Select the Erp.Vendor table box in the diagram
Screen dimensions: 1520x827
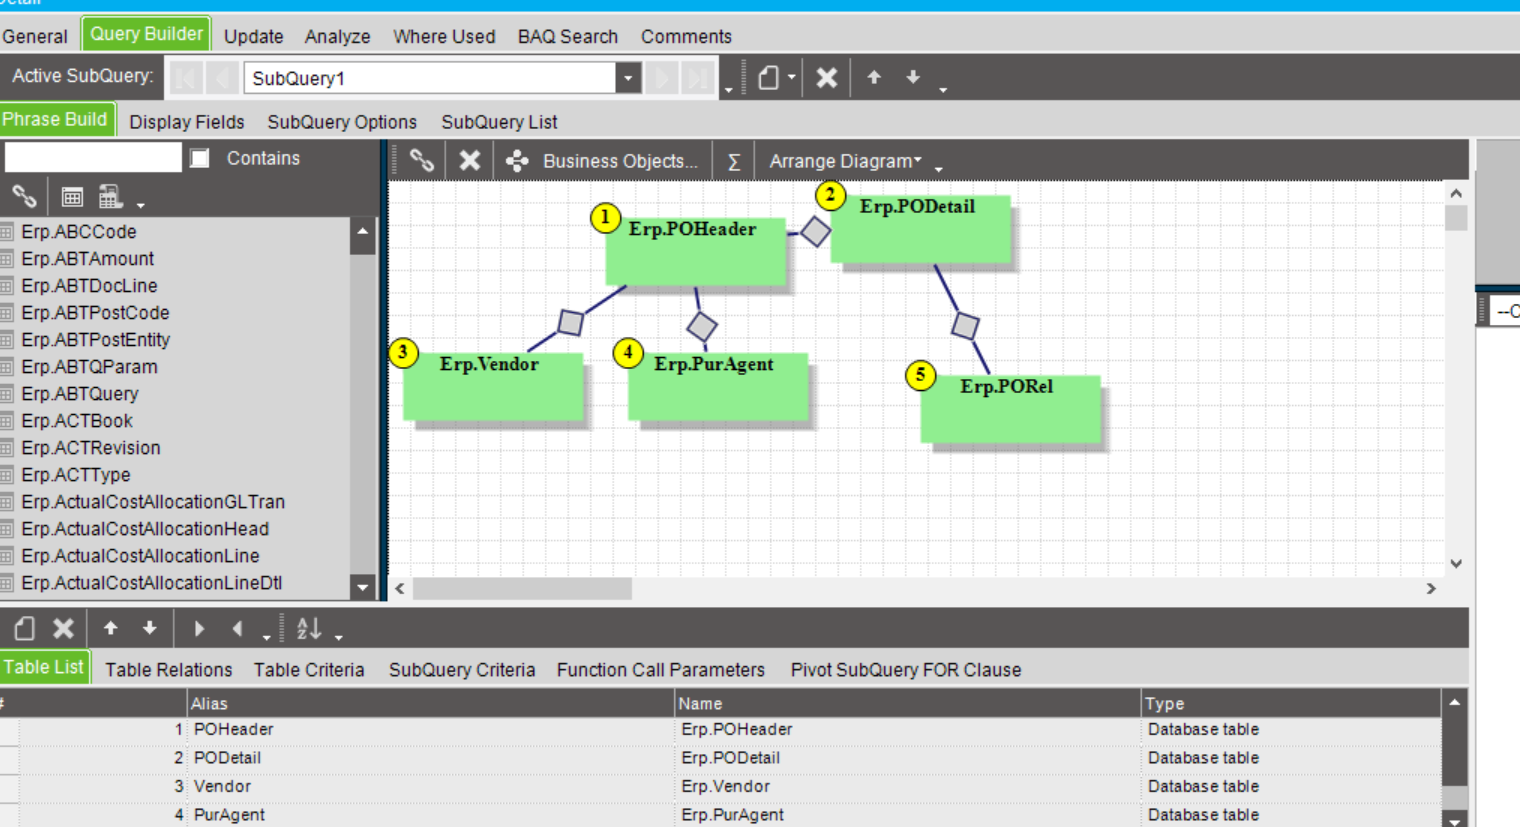493,386
